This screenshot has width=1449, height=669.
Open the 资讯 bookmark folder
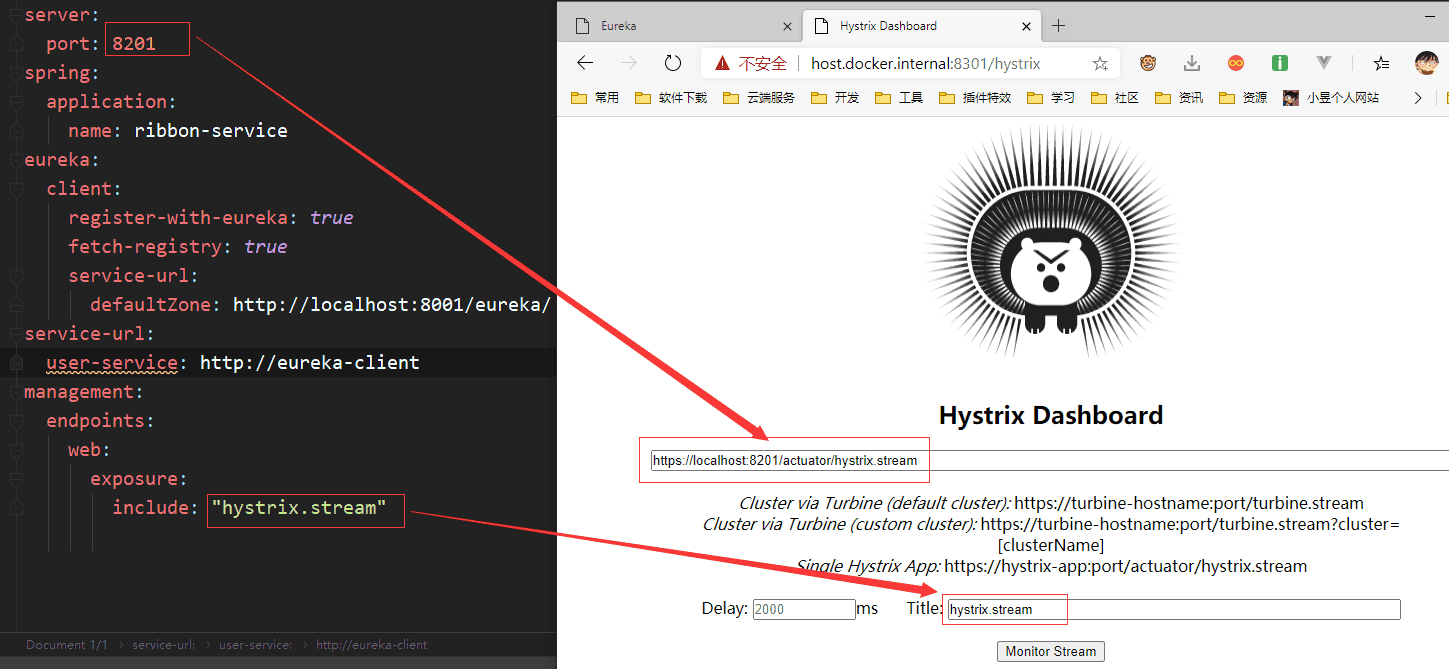pos(1179,97)
